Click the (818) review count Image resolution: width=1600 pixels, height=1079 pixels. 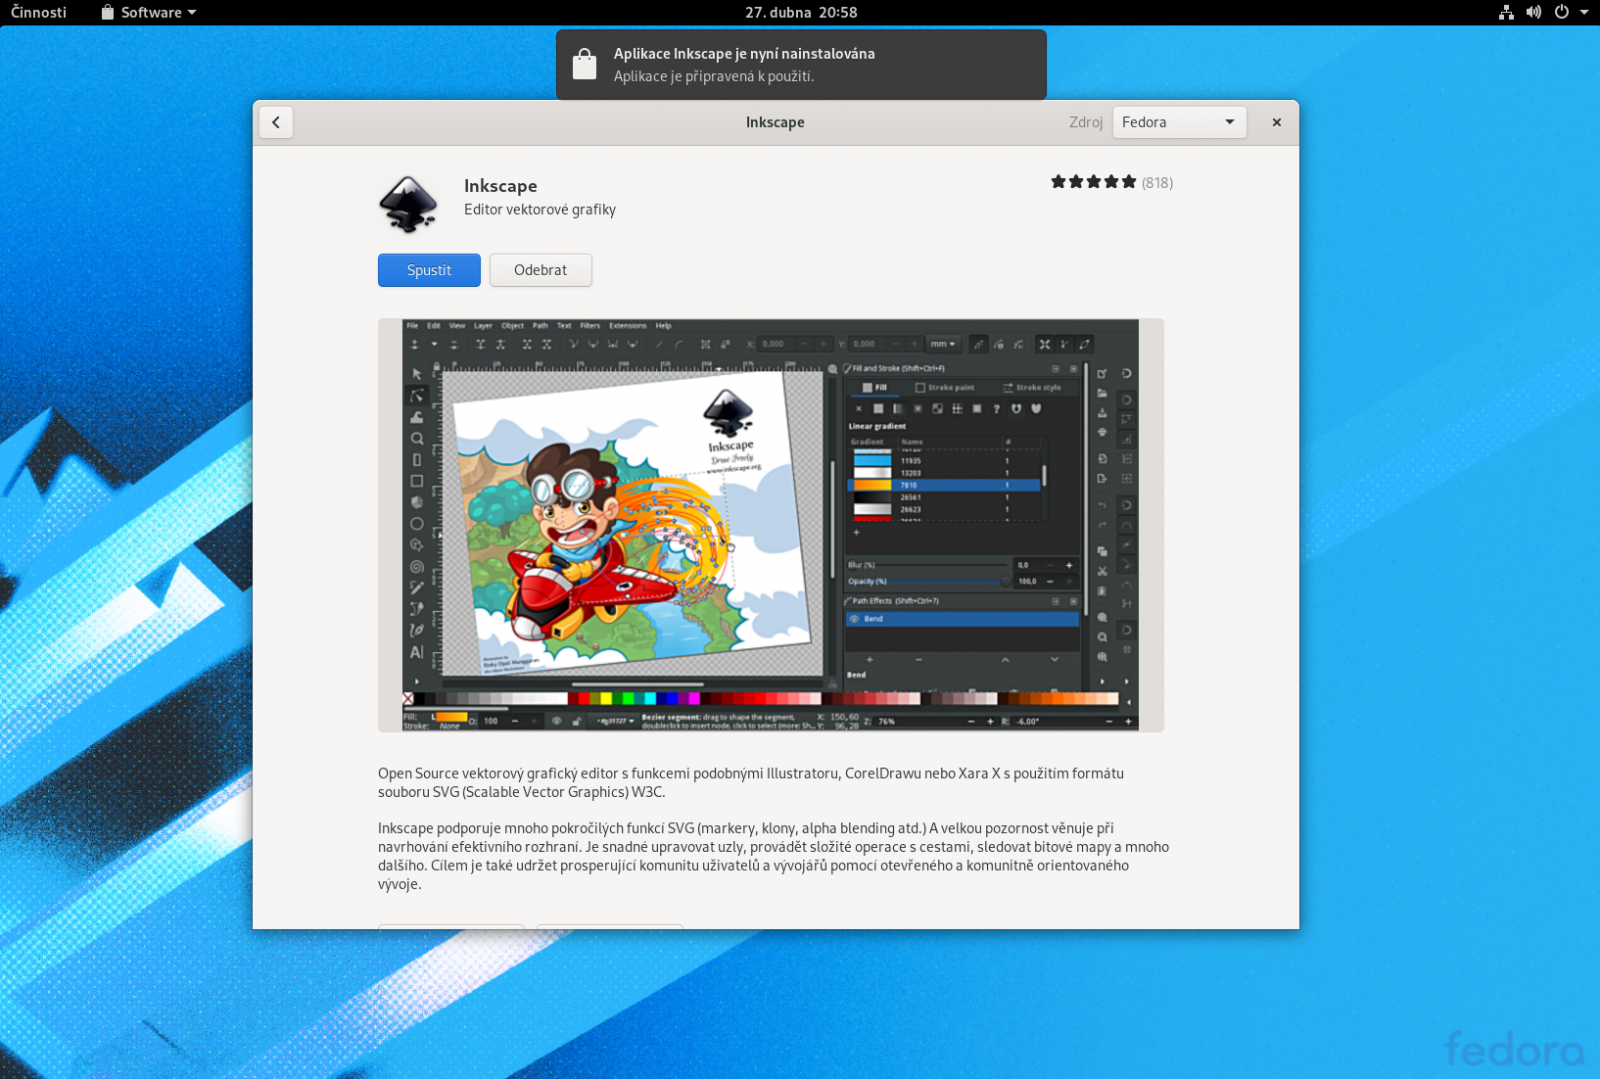coord(1157,183)
